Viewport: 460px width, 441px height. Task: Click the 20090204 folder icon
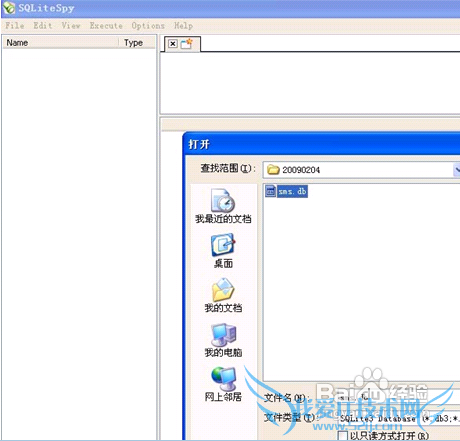273,170
